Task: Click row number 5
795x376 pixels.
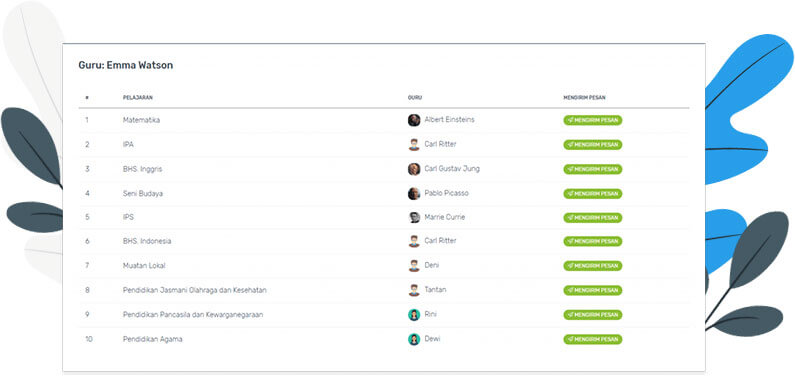Action: pos(87,217)
